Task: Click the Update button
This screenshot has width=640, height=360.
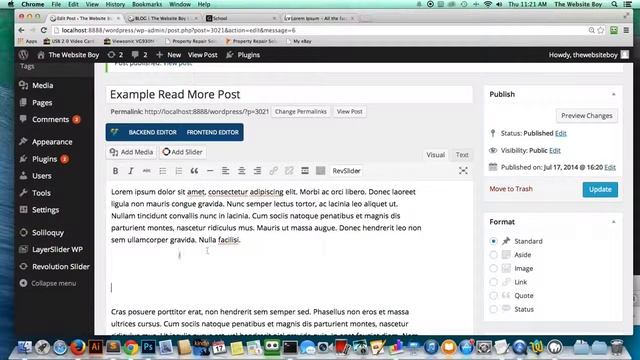Action: [600, 189]
